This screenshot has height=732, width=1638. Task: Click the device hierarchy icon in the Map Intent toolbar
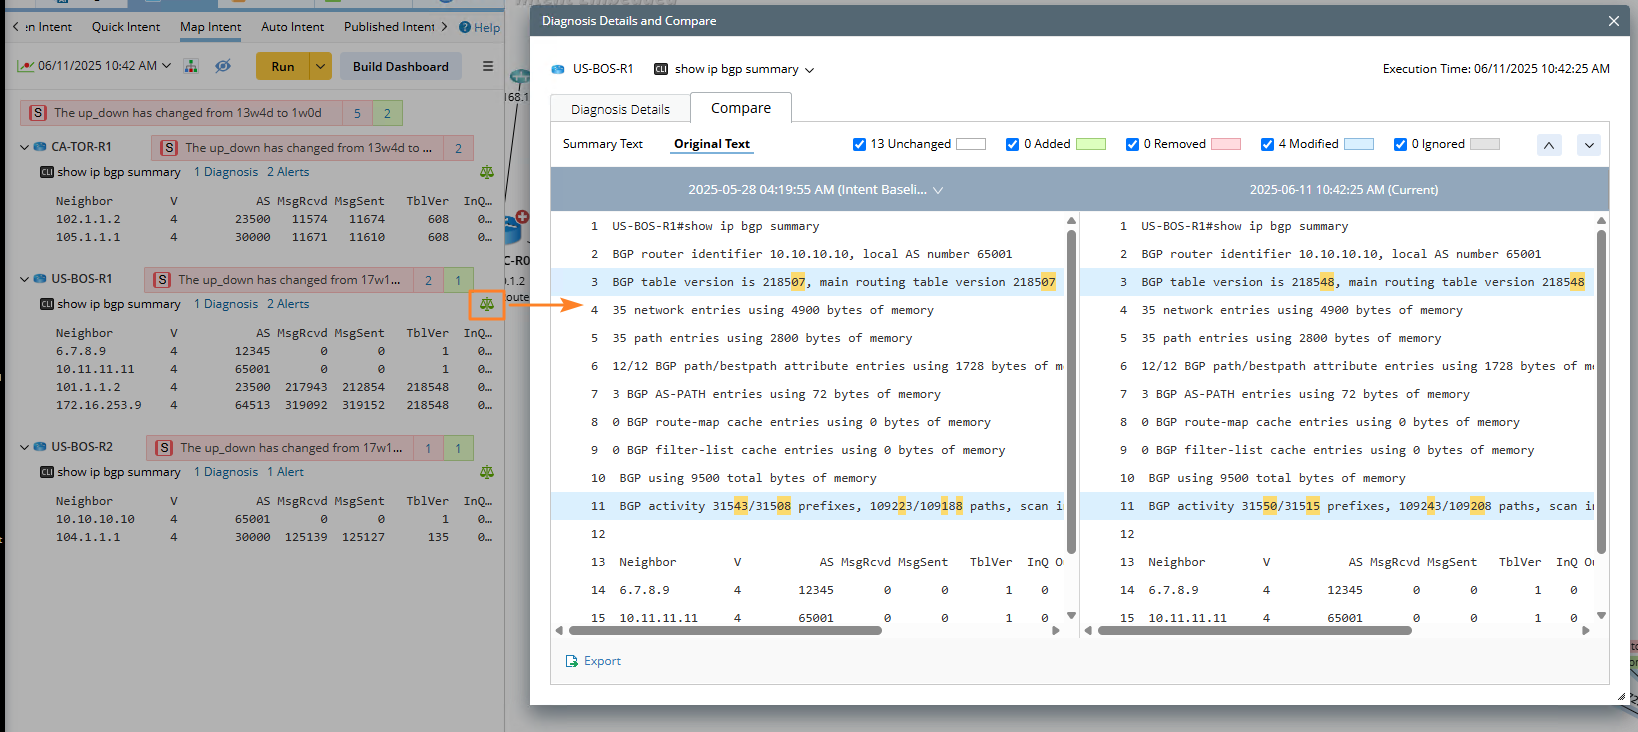(191, 66)
